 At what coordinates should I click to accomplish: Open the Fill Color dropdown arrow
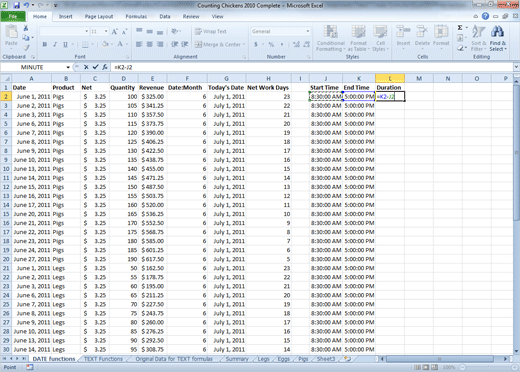pos(112,44)
